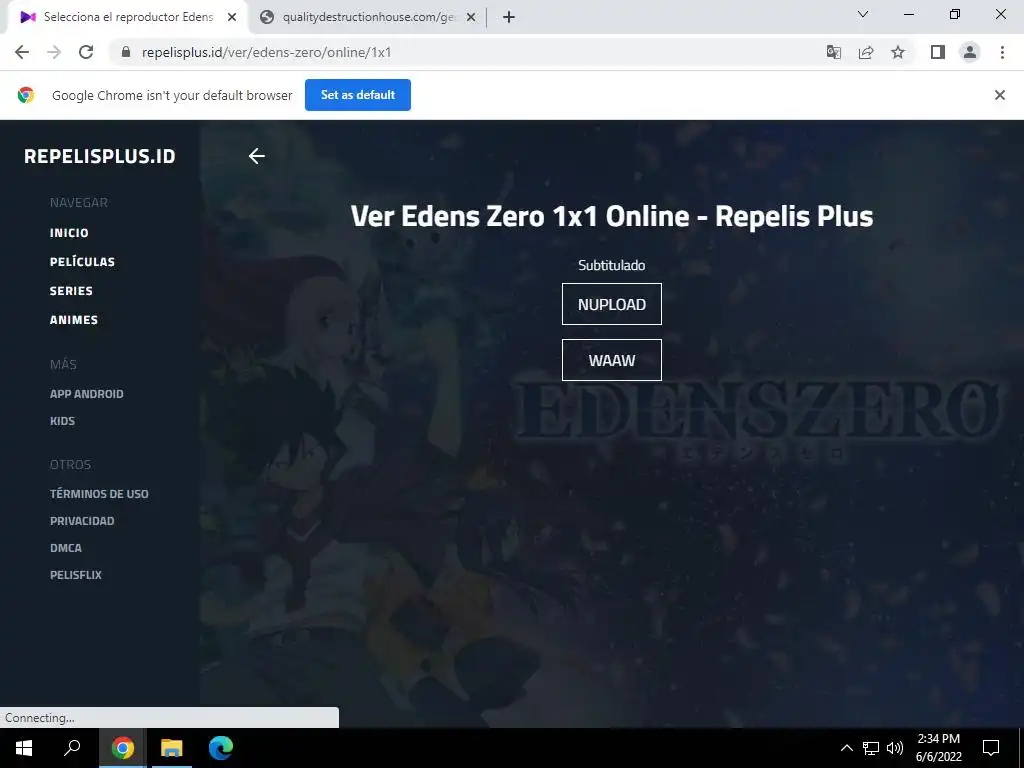Open TÉRMINOS DE USO link
This screenshot has width=1024, height=768.
99,494
